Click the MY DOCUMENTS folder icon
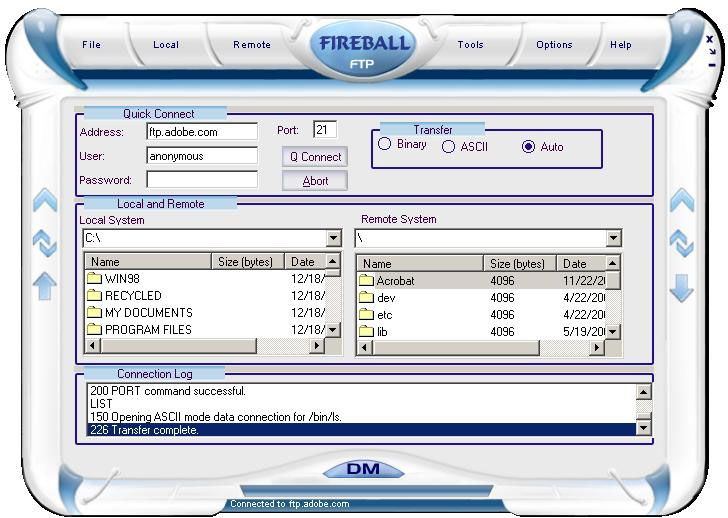728x518 pixels. click(x=94, y=312)
